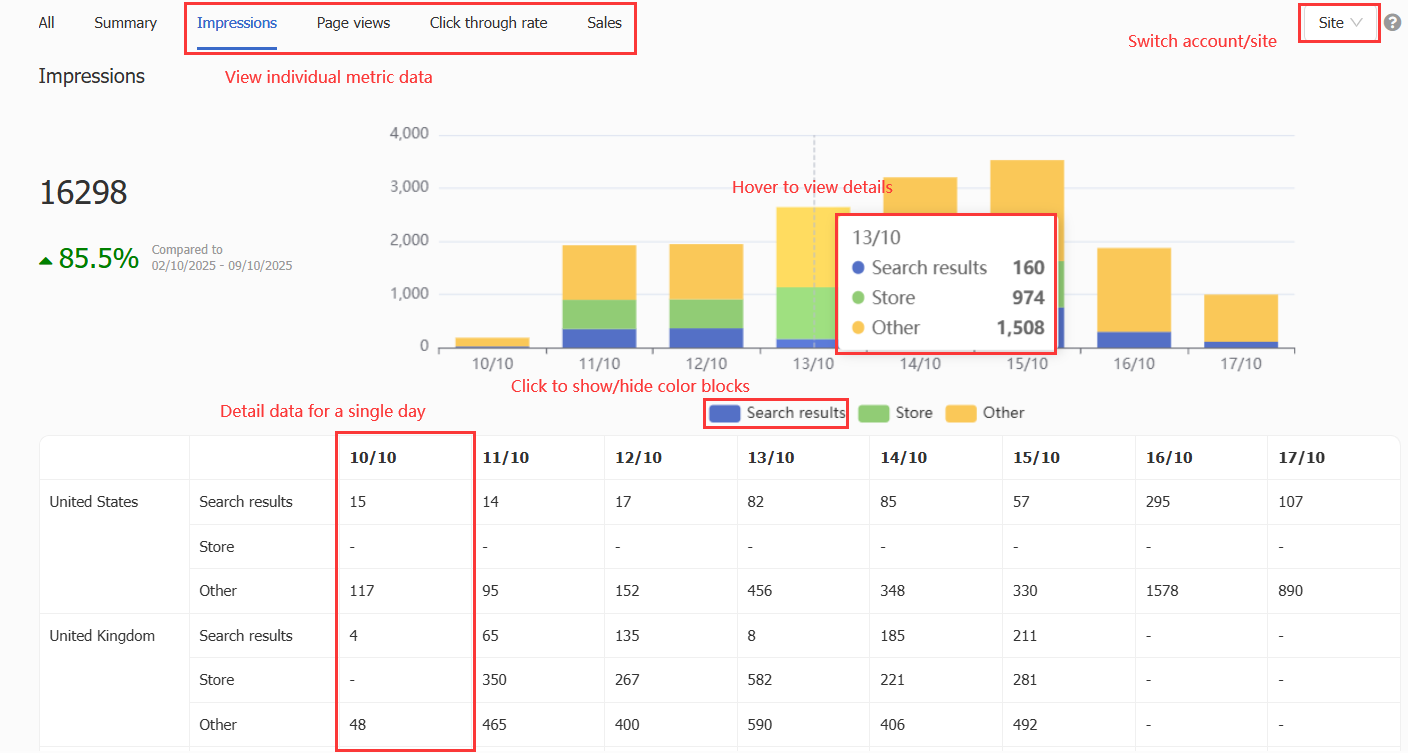Click the green increase arrow icon
Viewport: 1408px width, 753px height.
pos(45,261)
